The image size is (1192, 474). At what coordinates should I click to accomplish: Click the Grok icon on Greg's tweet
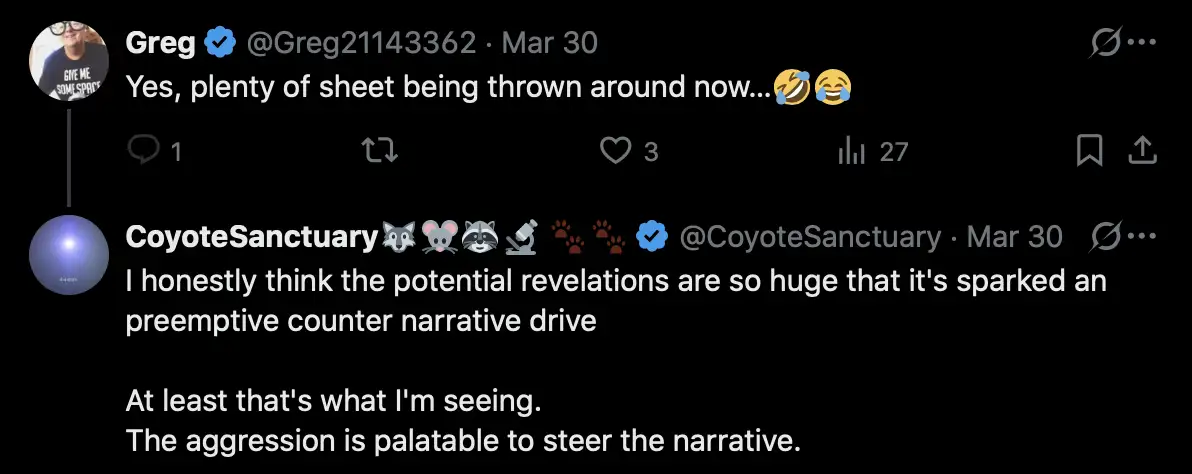1107,42
